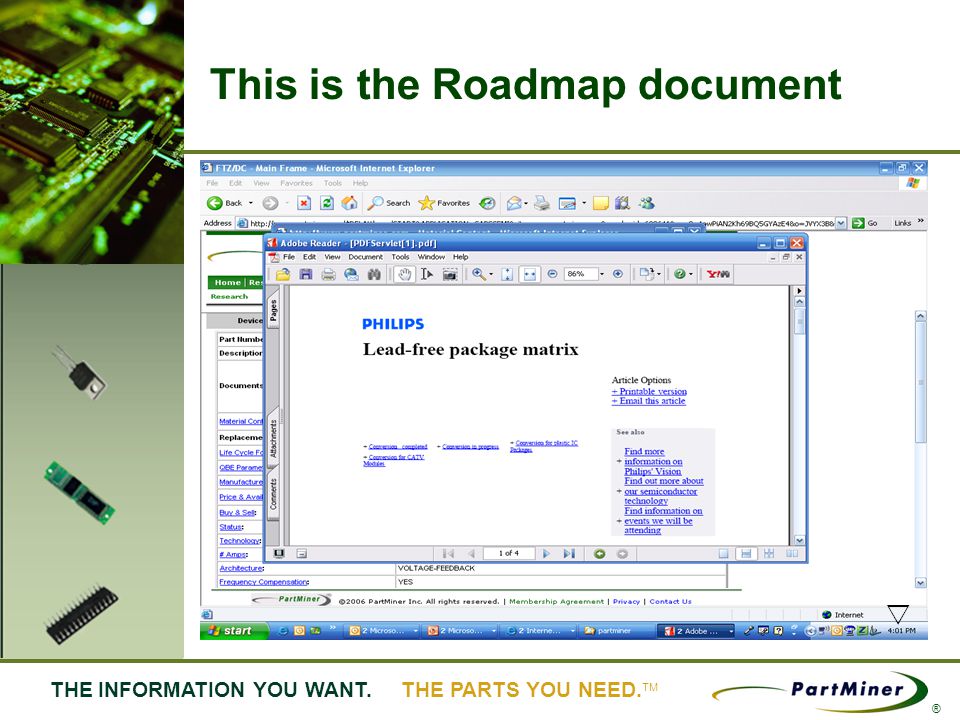Open zoom tool dropdown arrow beside magnifier
The height and width of the screenshot is (720, 960).
pyautogui.click(x=491, y=274)
